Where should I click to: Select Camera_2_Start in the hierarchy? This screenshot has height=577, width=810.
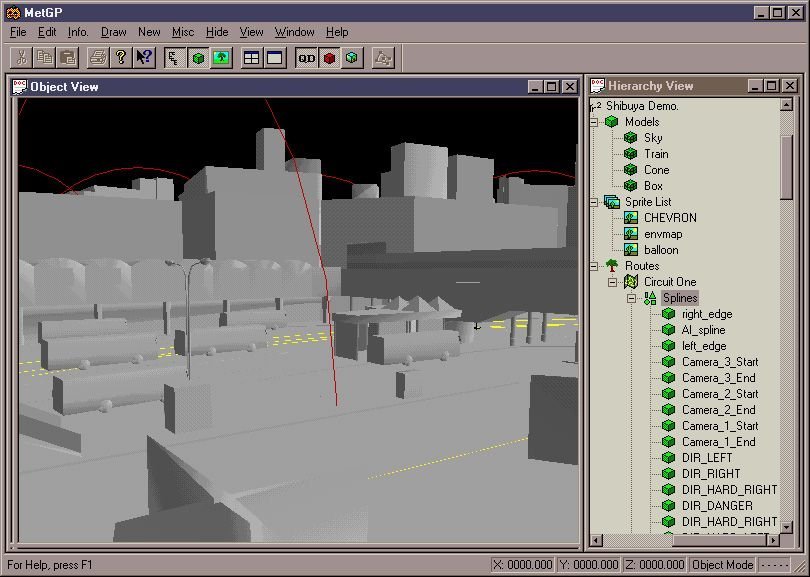(720, 394)
